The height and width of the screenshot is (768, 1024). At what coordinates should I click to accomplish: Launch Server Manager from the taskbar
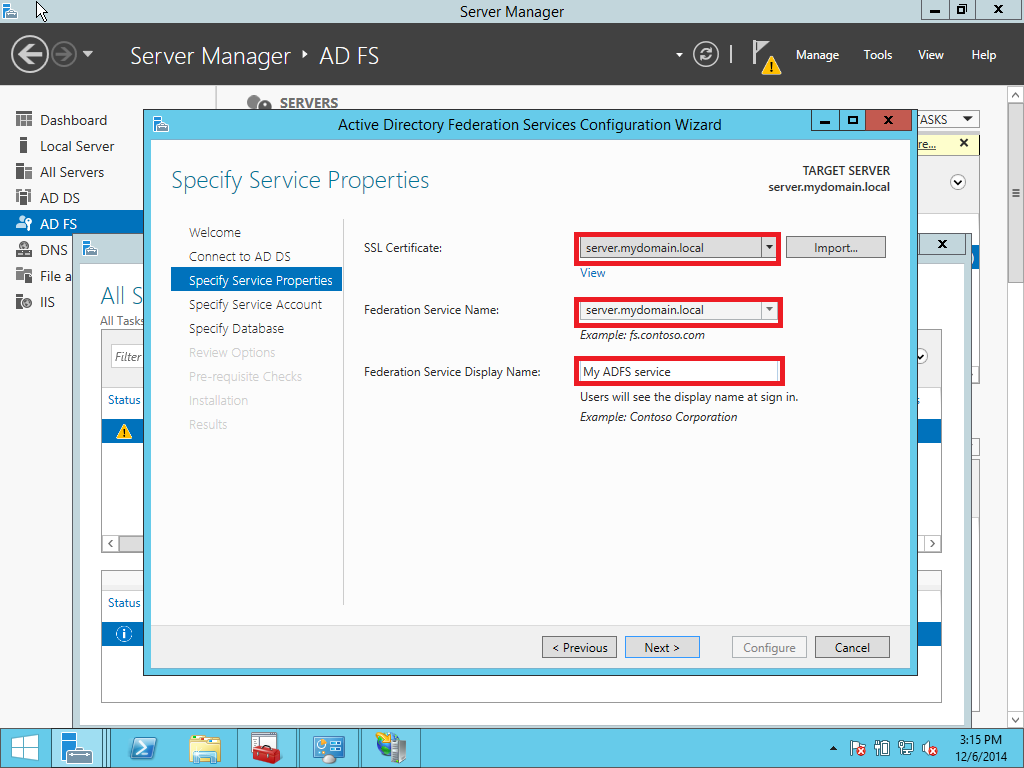coord(78,747)
